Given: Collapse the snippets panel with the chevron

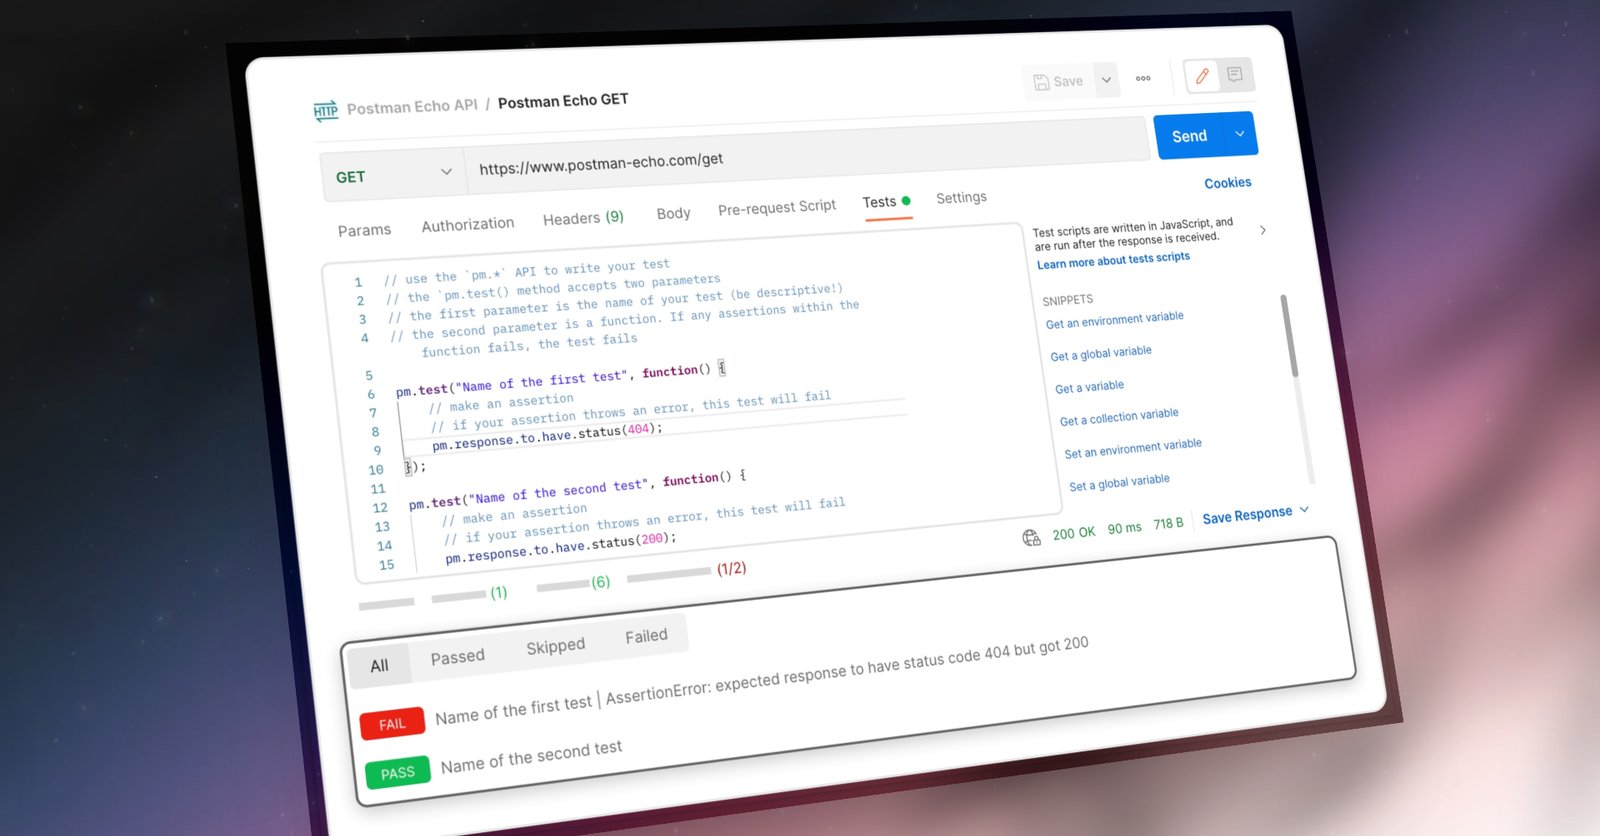Looking at the screenshot, I should pos(1263,230).
